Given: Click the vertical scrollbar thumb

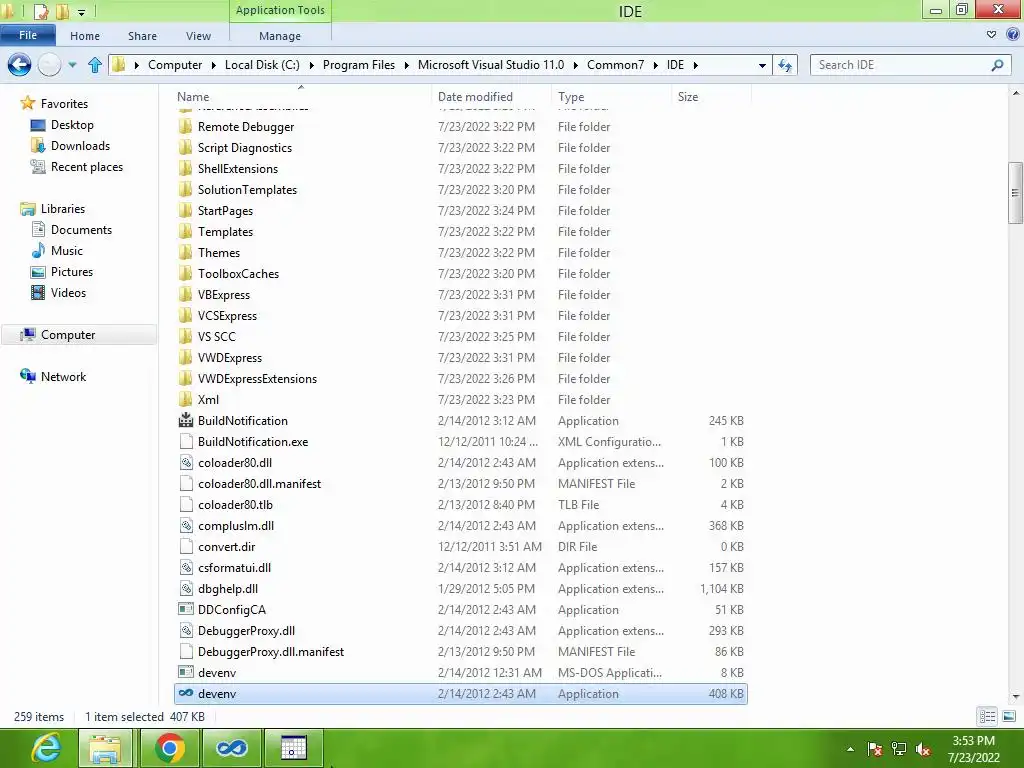Looking at the screenshot, I should (x=1015, y=193).
